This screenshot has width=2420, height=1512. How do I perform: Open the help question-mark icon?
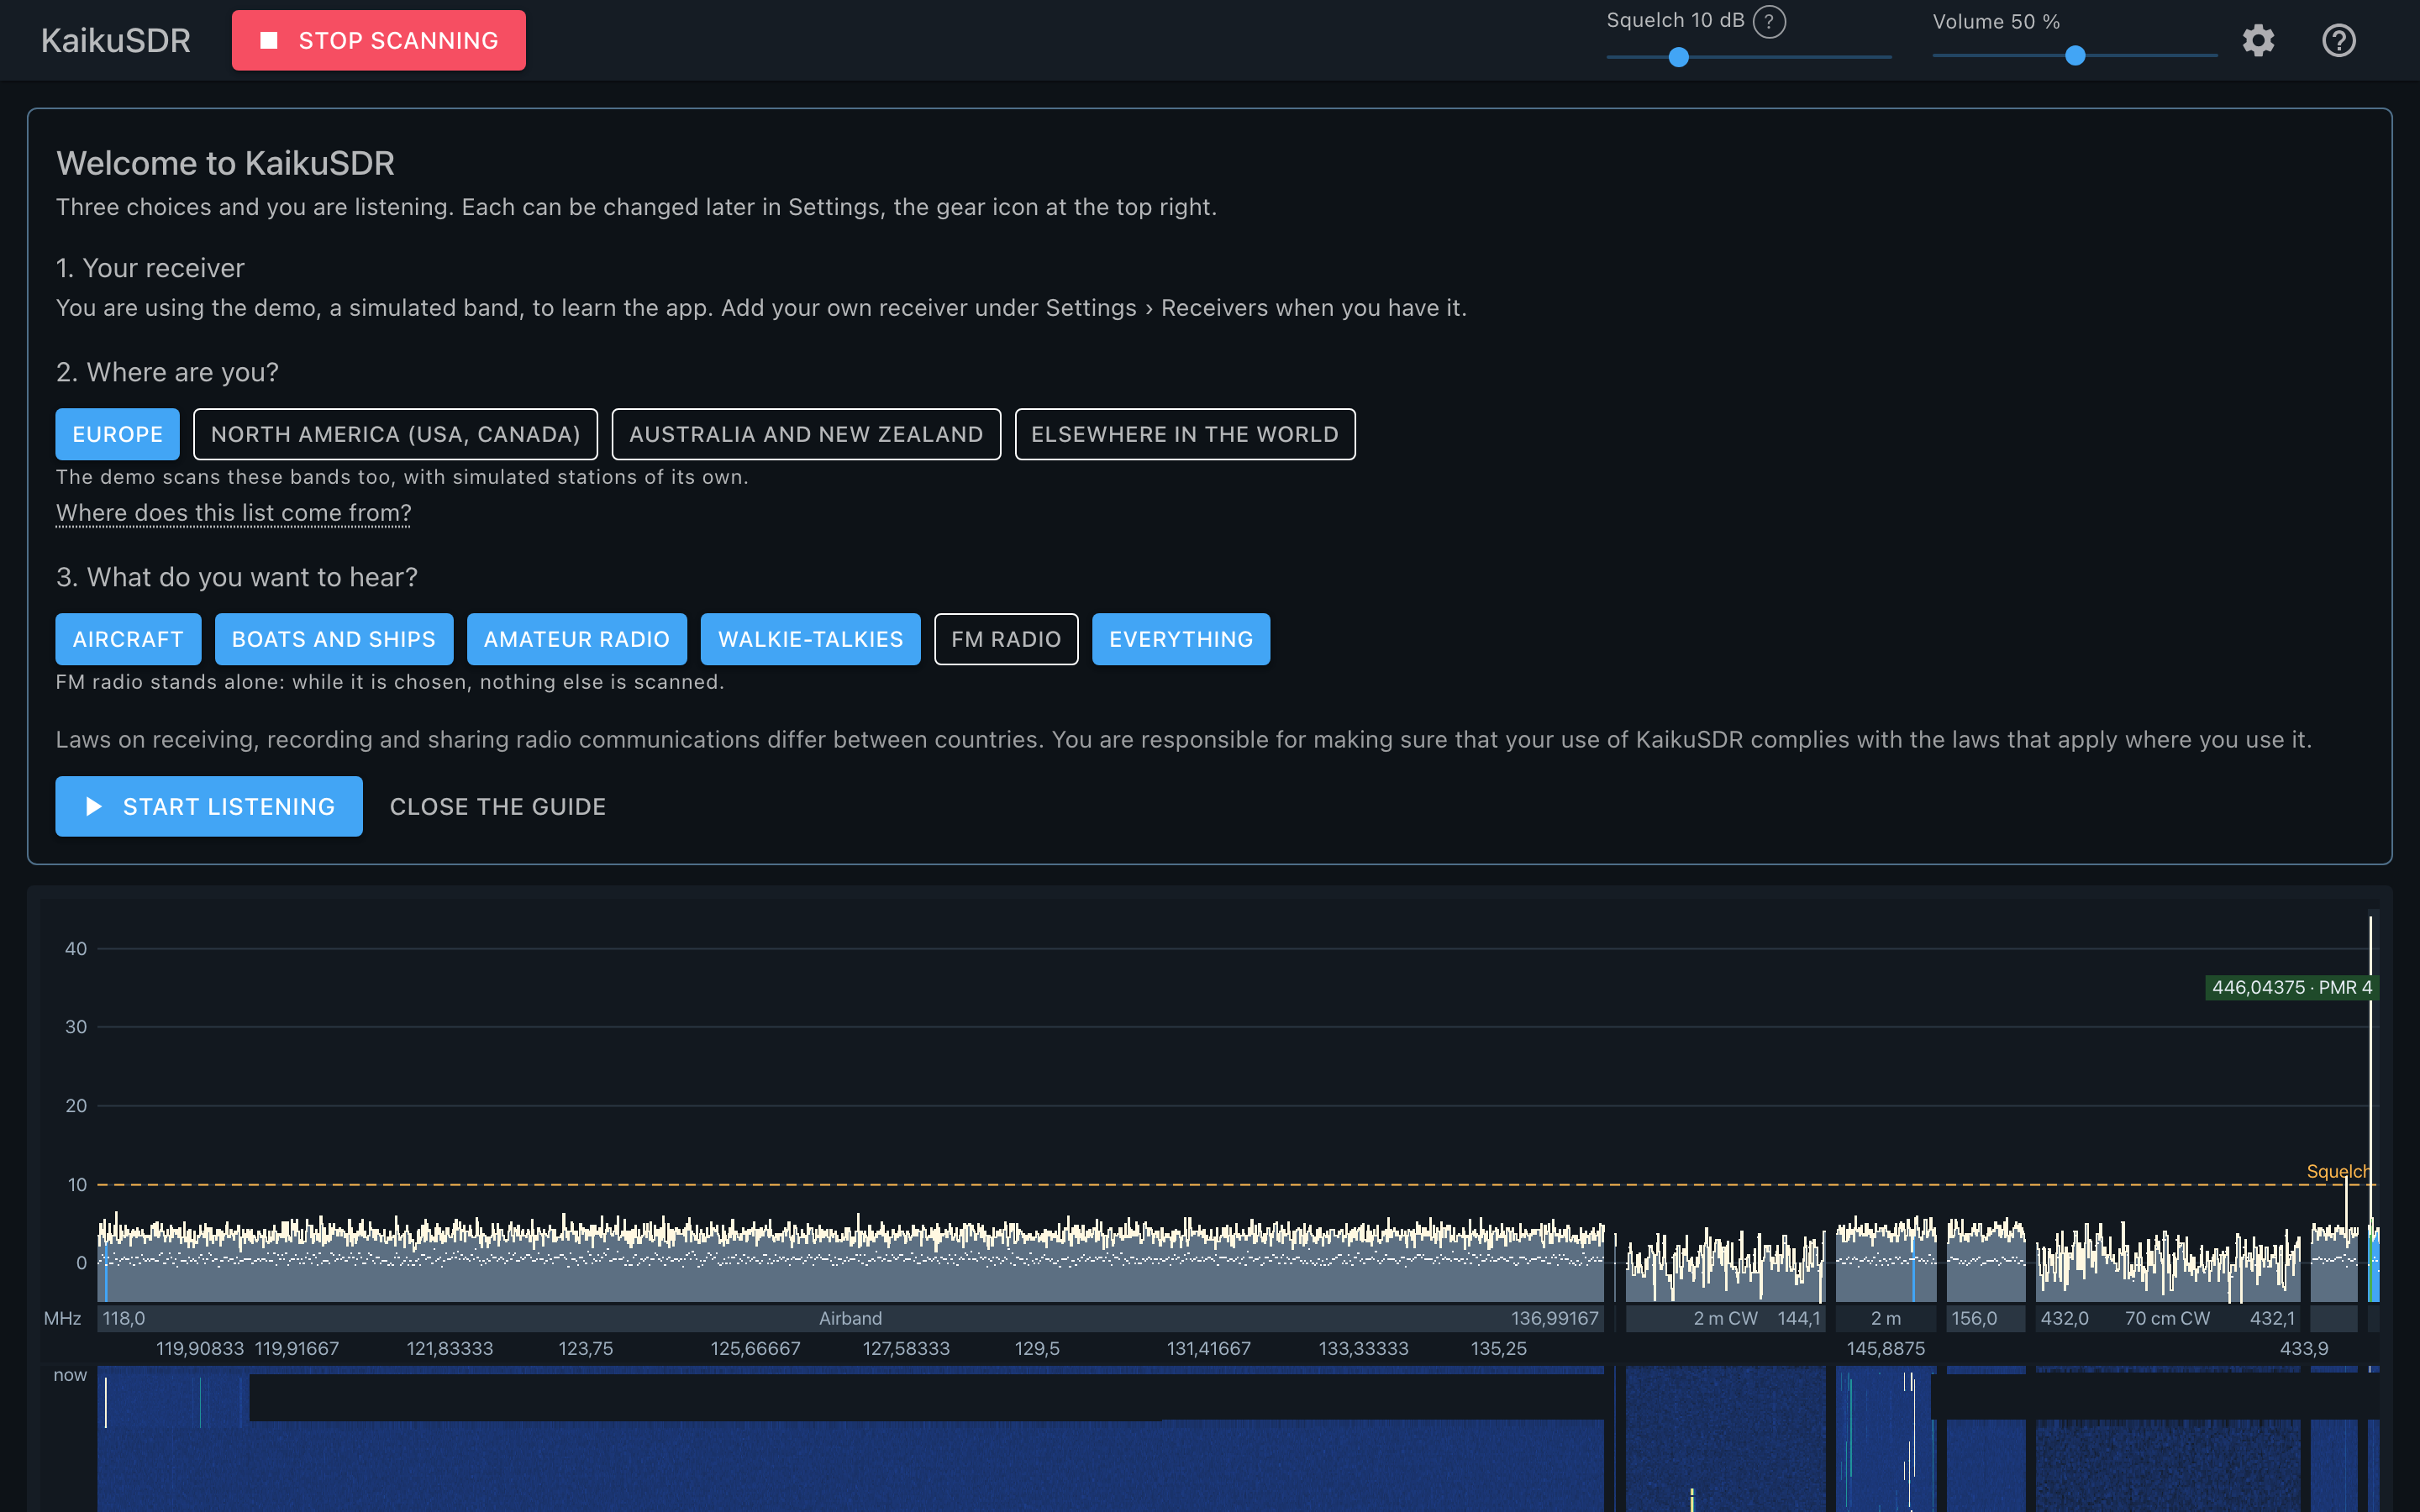(x=2338, y=40)
